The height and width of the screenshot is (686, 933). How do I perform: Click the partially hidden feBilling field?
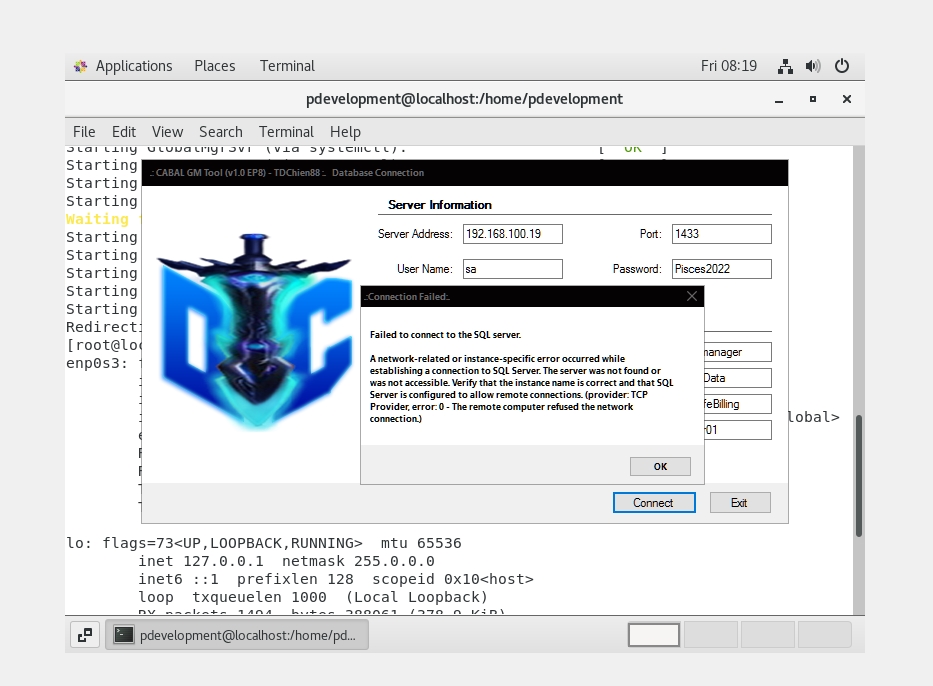pyautogui.click(x=738, y=404)
